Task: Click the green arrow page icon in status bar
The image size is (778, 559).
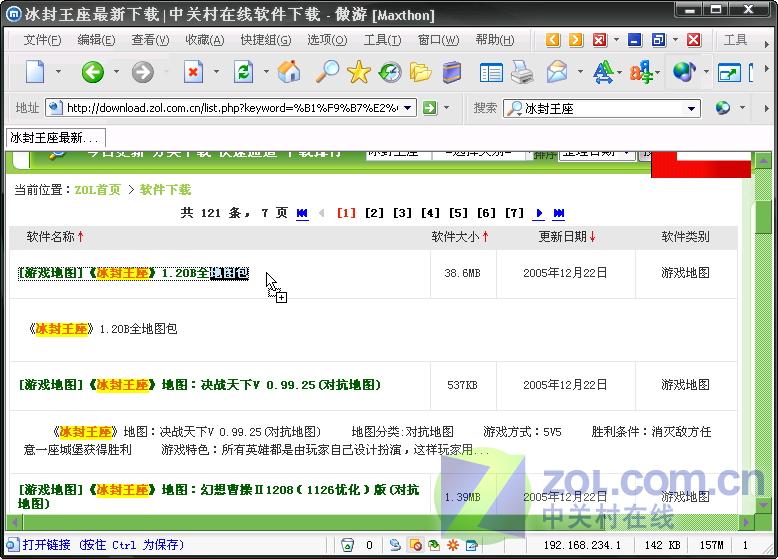Action: [x=434, y=545]
